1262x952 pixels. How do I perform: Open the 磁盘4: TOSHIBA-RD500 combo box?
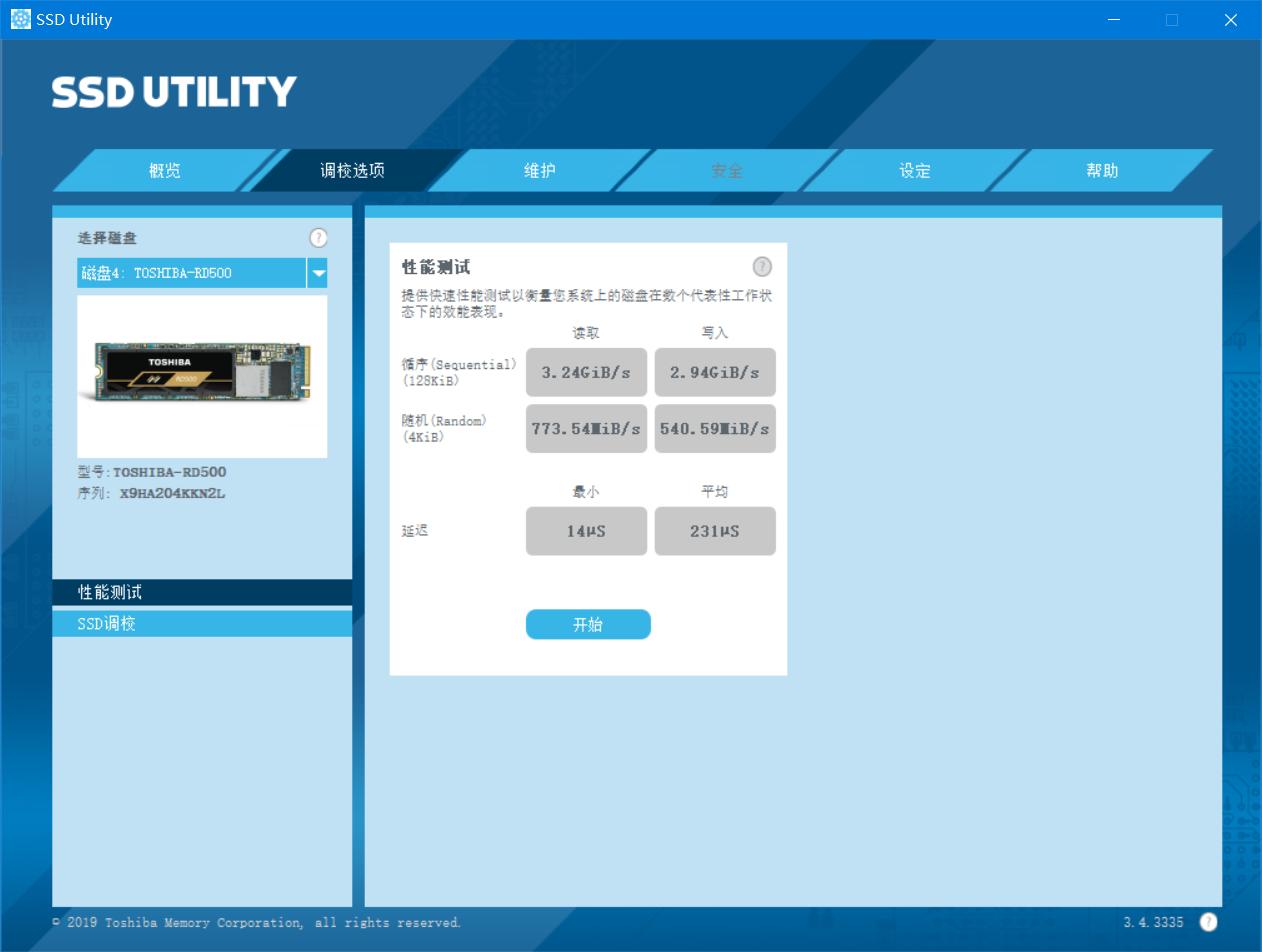202,273
